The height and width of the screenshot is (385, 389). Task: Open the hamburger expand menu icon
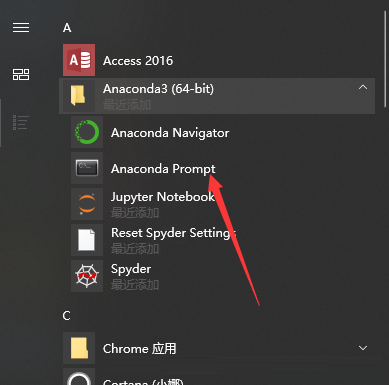(21, 27)
